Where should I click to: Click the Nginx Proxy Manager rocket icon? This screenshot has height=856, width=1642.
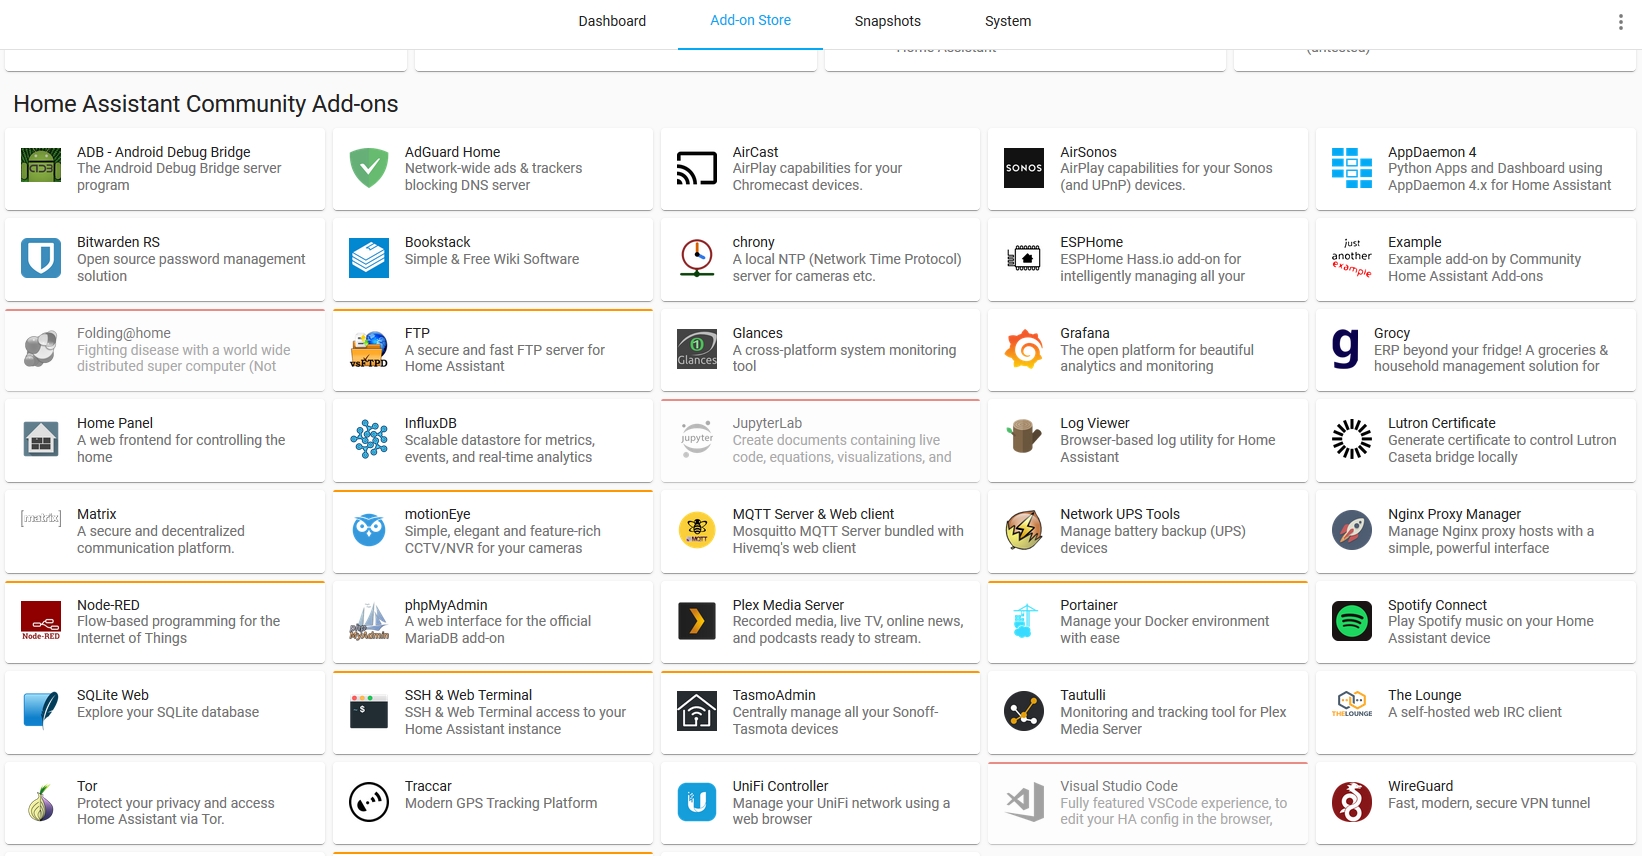(1352, 530)
